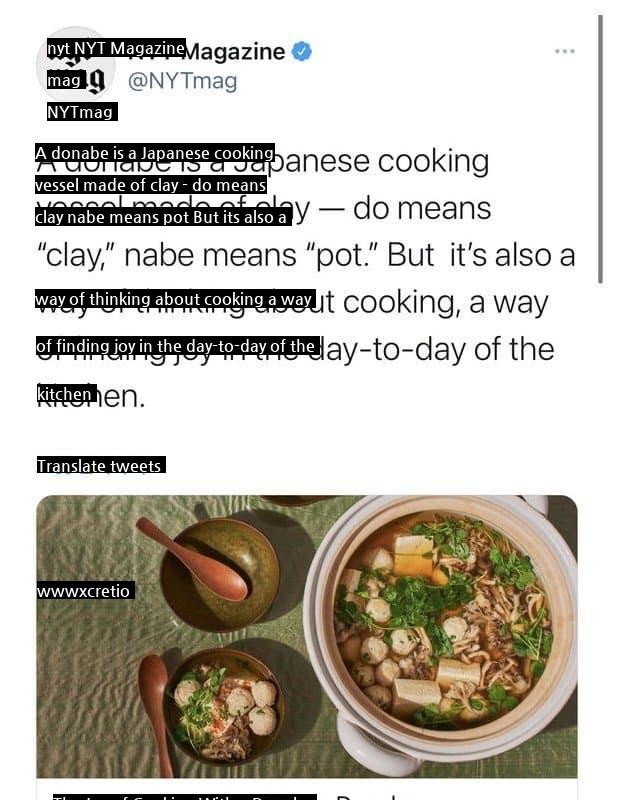
Task: Open the three-dot more options menu
Action: pyautogui.click(x=565, y=51)
